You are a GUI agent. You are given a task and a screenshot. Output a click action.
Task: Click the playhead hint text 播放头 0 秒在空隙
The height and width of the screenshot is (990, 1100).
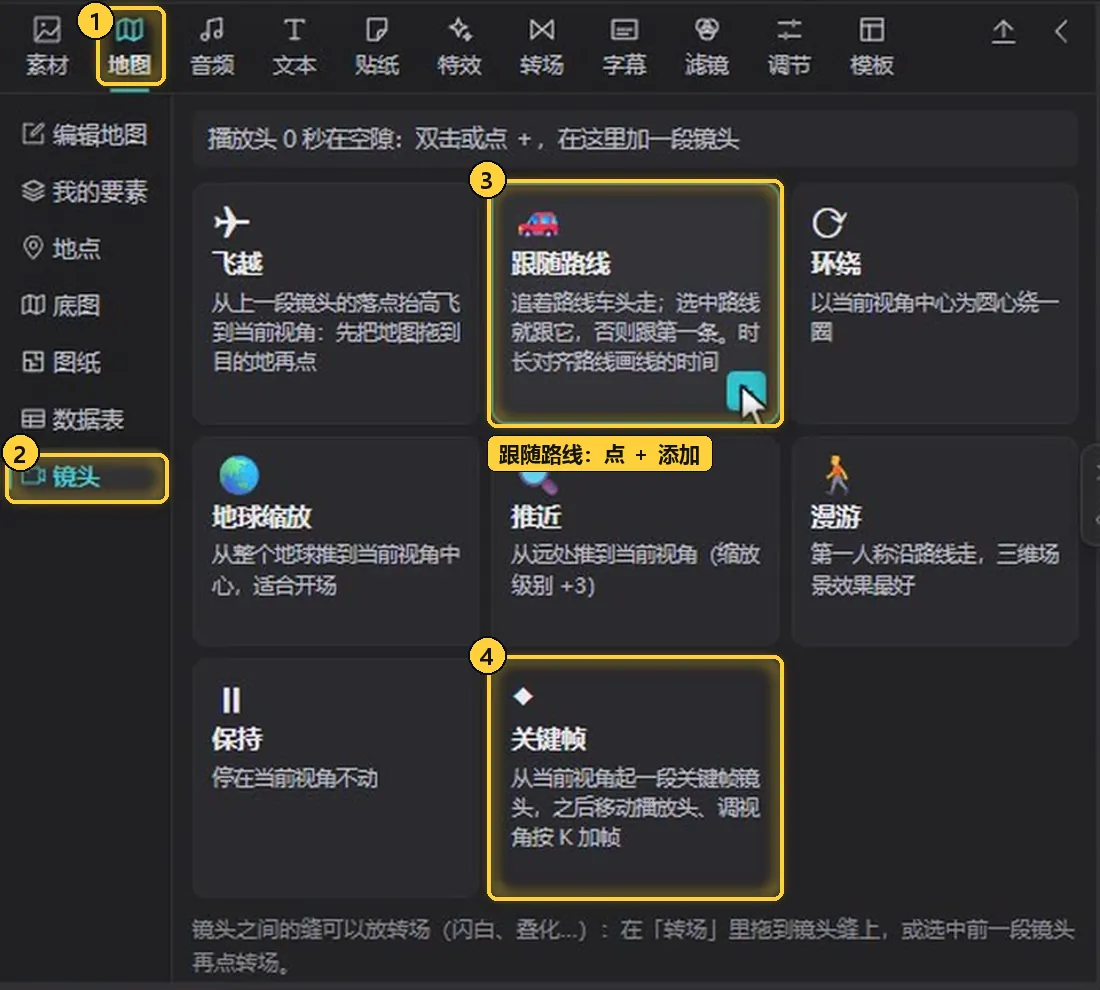(303, 139)
